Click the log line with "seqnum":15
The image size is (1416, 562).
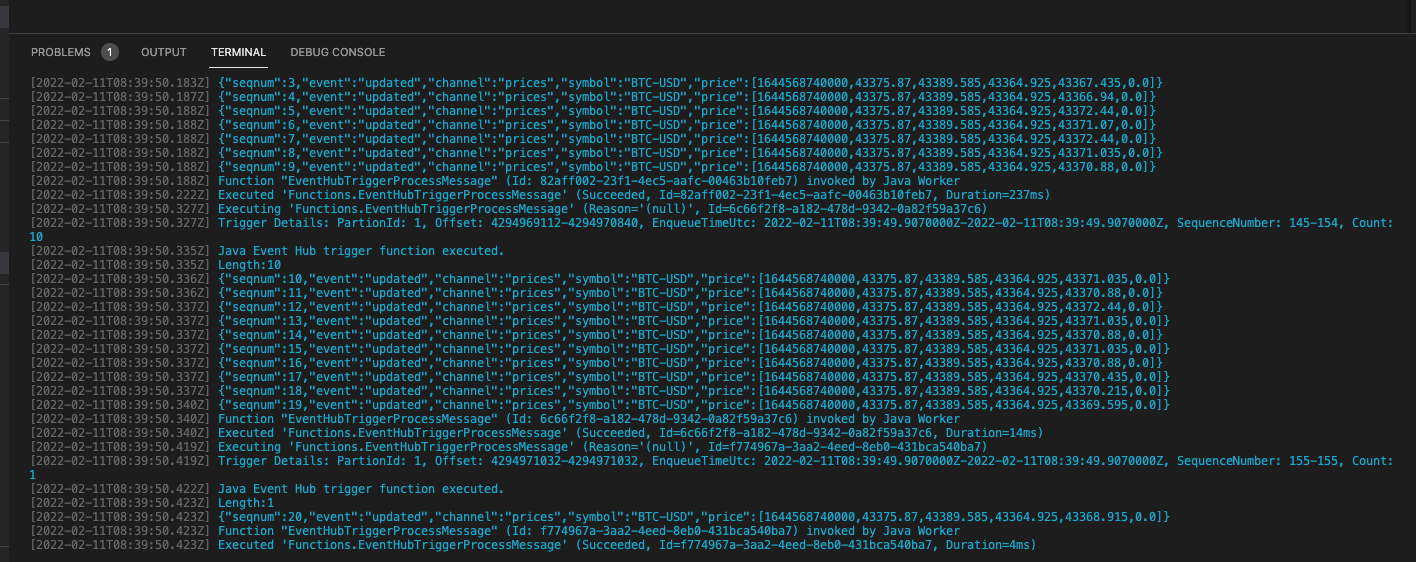(x=600, y=348)
